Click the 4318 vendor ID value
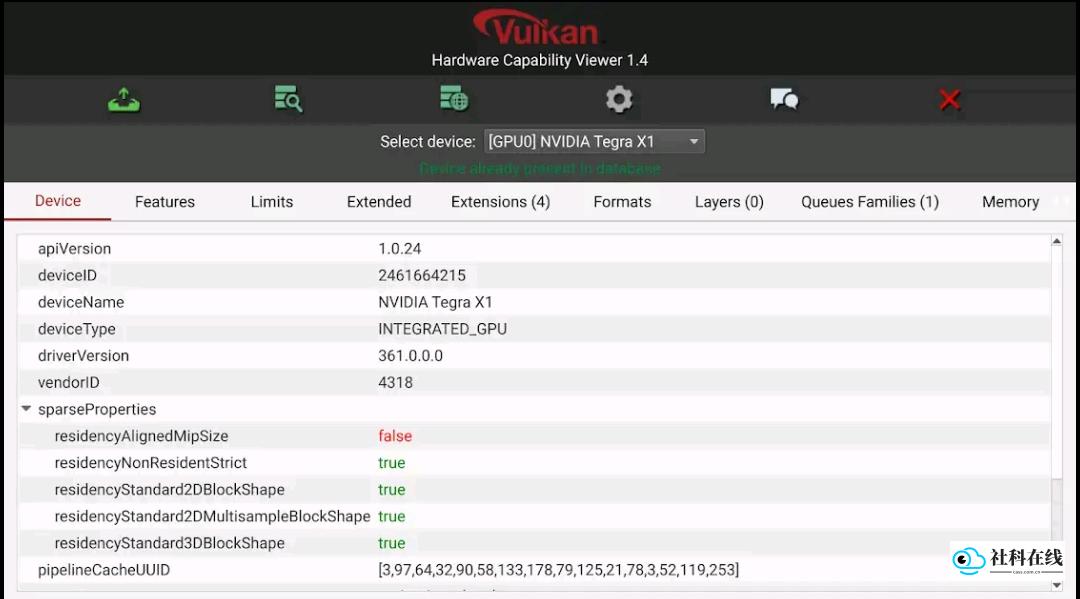The width and height of the screenshot is (1080, 599). 395,383
